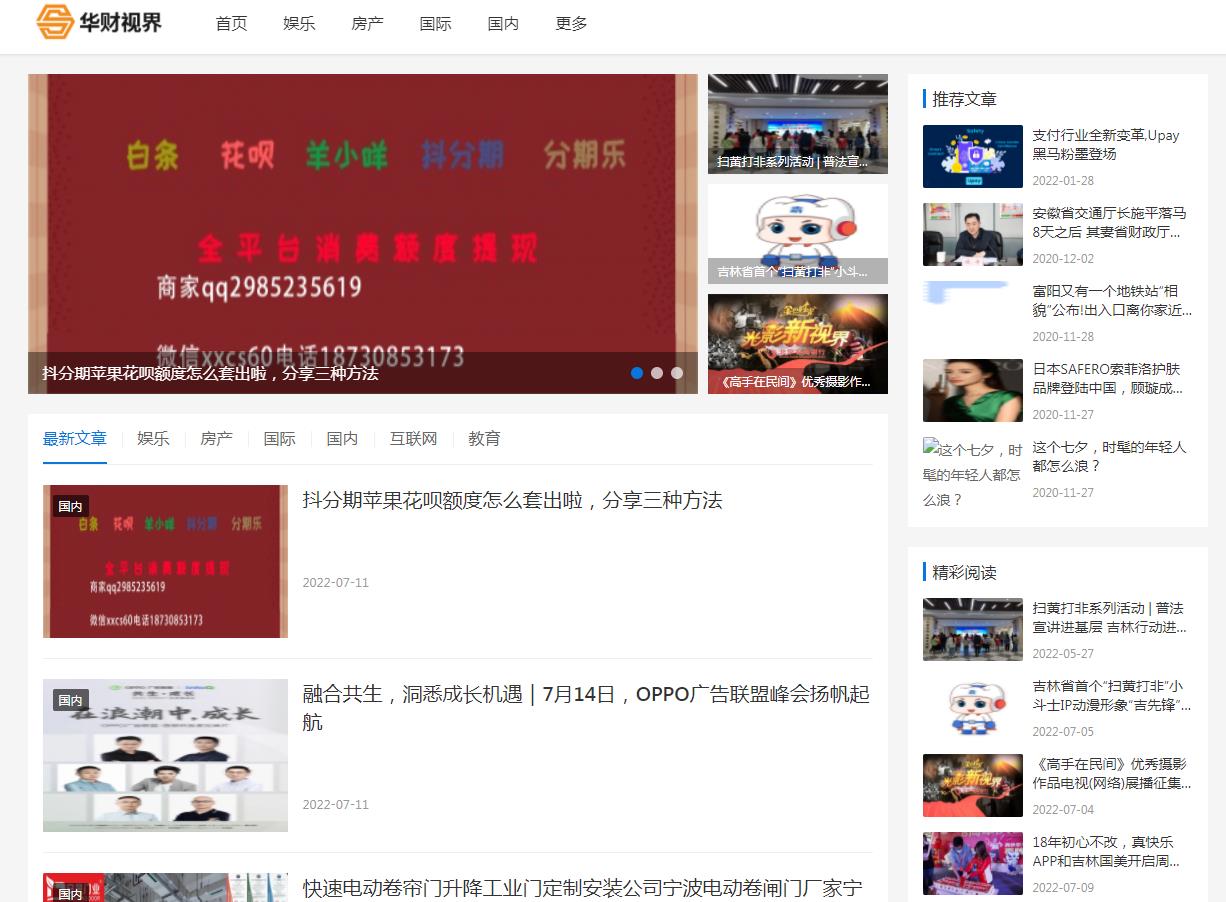Viewport: 1226px width, 902px height.
Task: Click the 国内 tag on the 卷帘门 article image
Action: coord(70,893)
